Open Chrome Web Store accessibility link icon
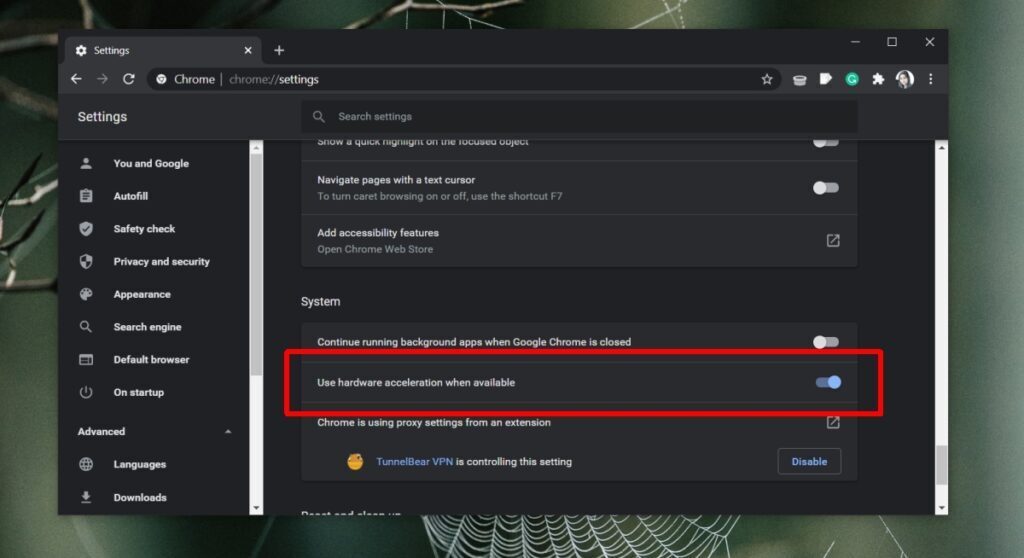1024x558 pixels. 833,240
